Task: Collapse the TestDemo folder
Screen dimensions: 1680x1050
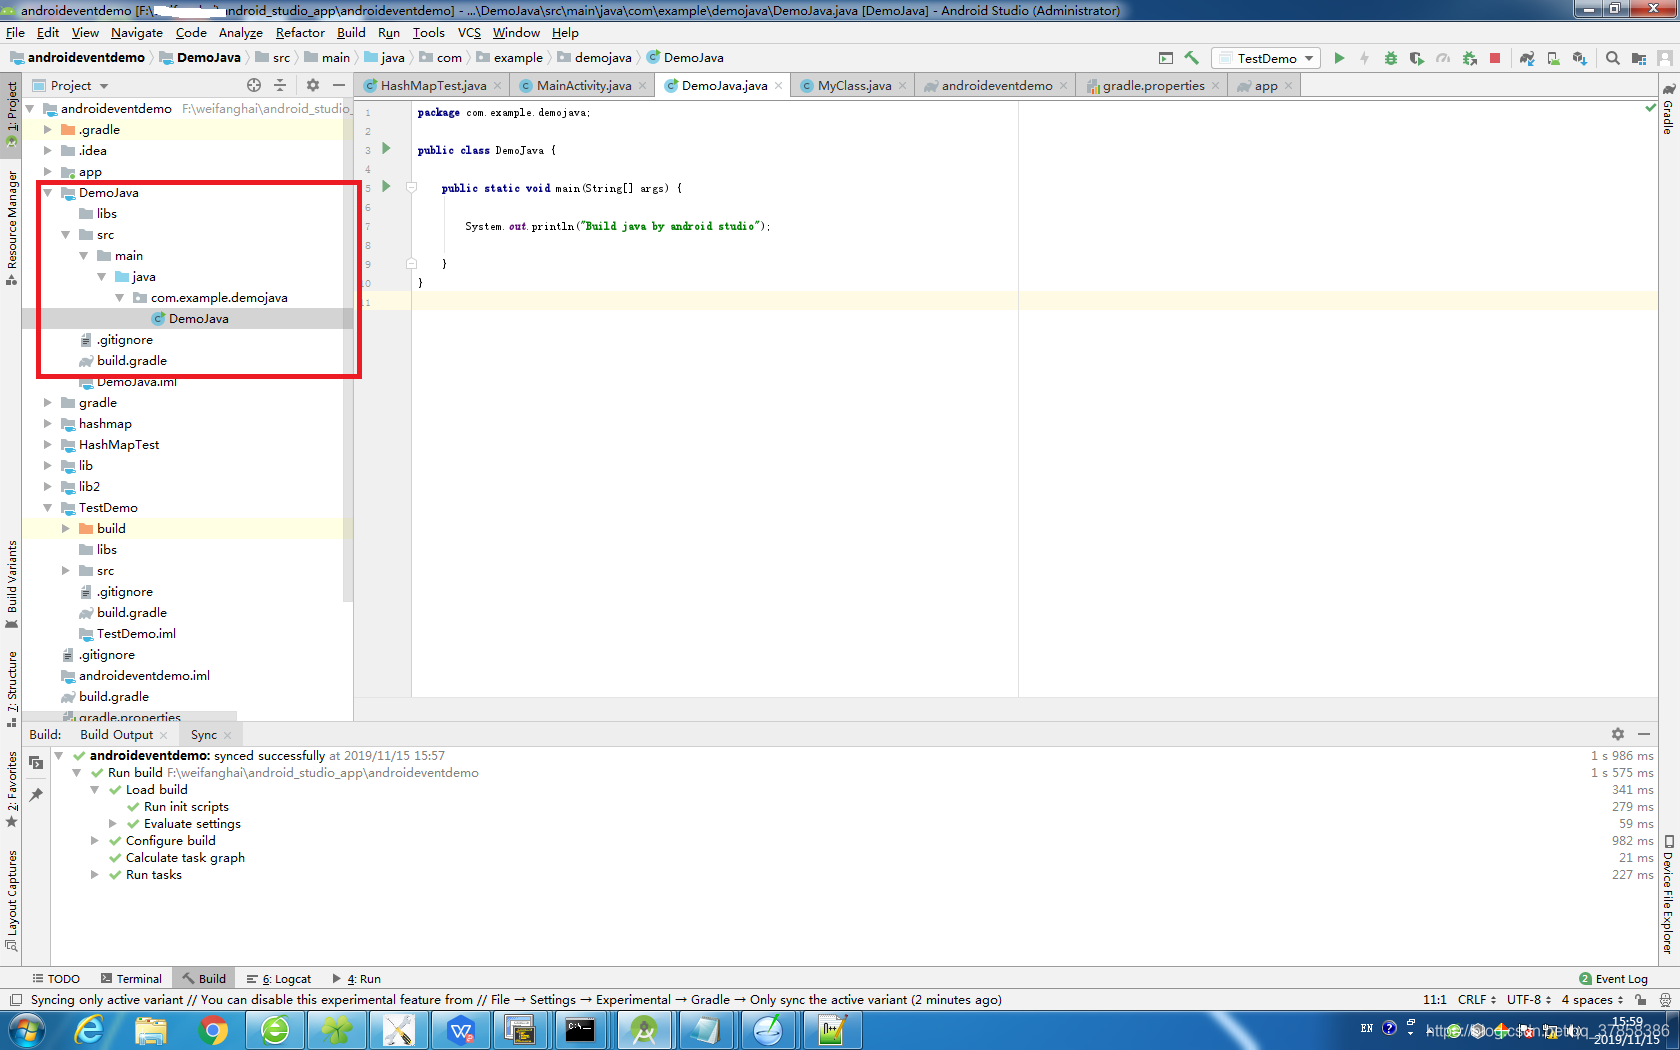Action: coord(47,508)
